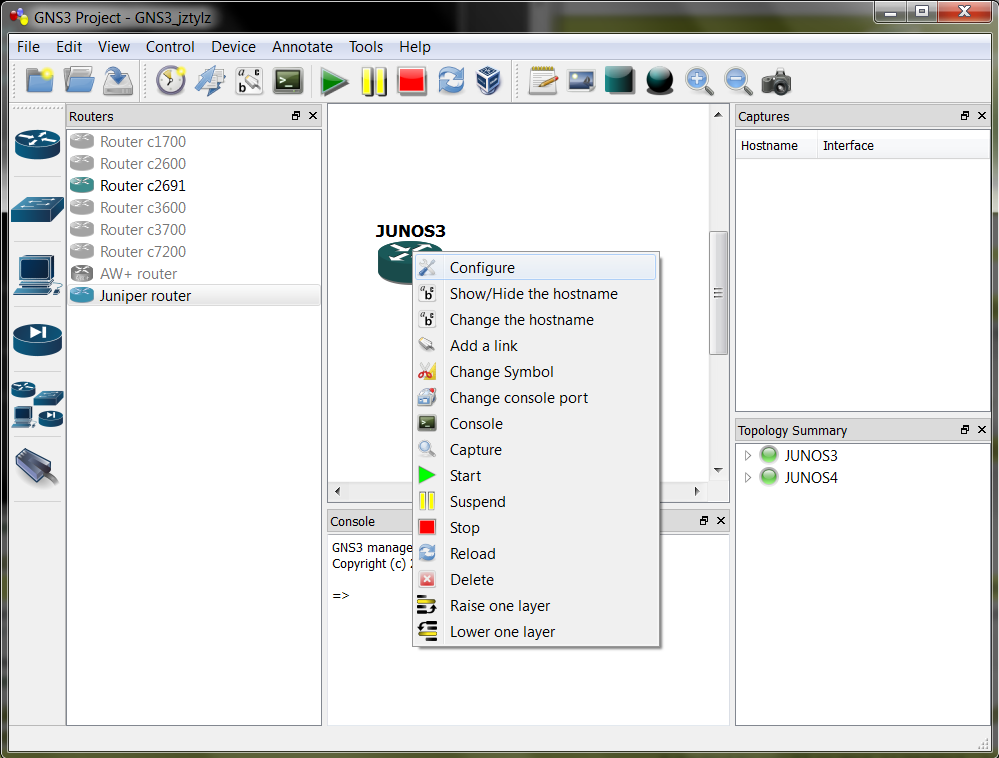
Task: Select AW+ router in Routers list
Action: tap(194, 274)
